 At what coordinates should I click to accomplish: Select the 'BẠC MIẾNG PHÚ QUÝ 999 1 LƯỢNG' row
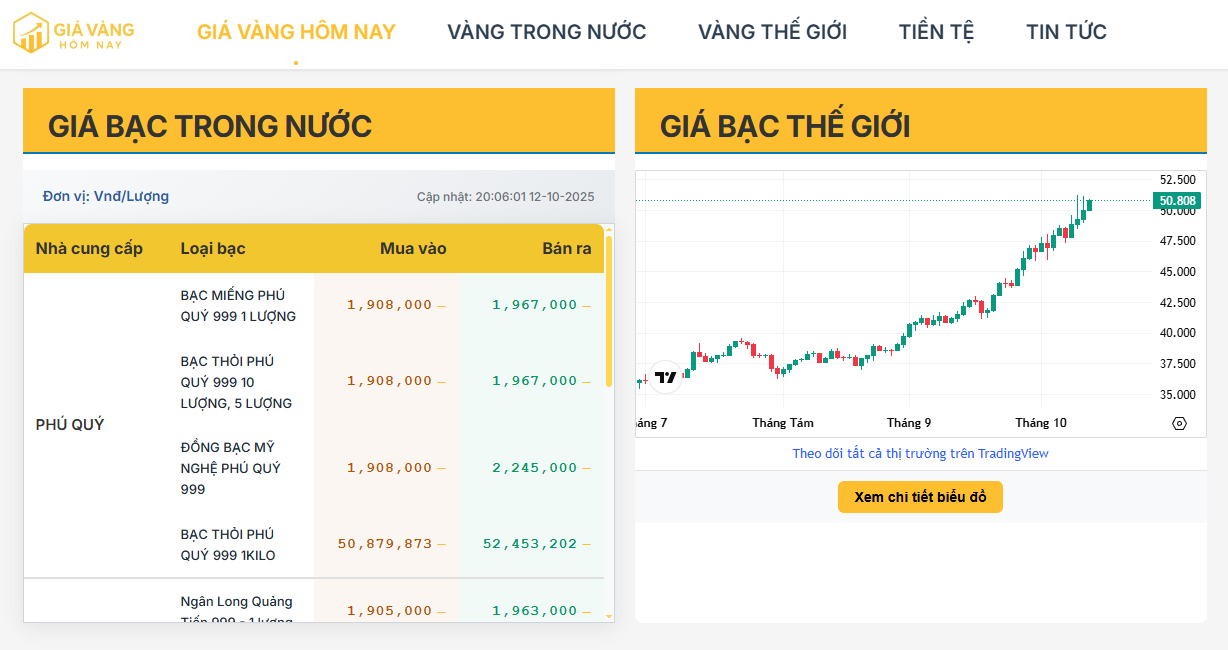[238, 306]
